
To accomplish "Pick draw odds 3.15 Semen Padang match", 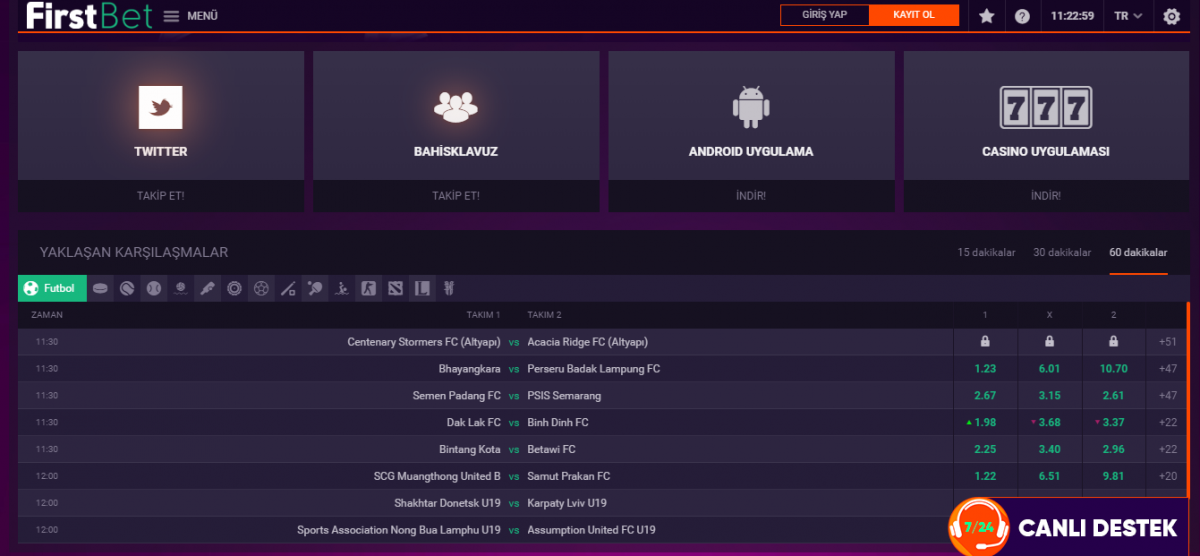I will (1049, 396).
